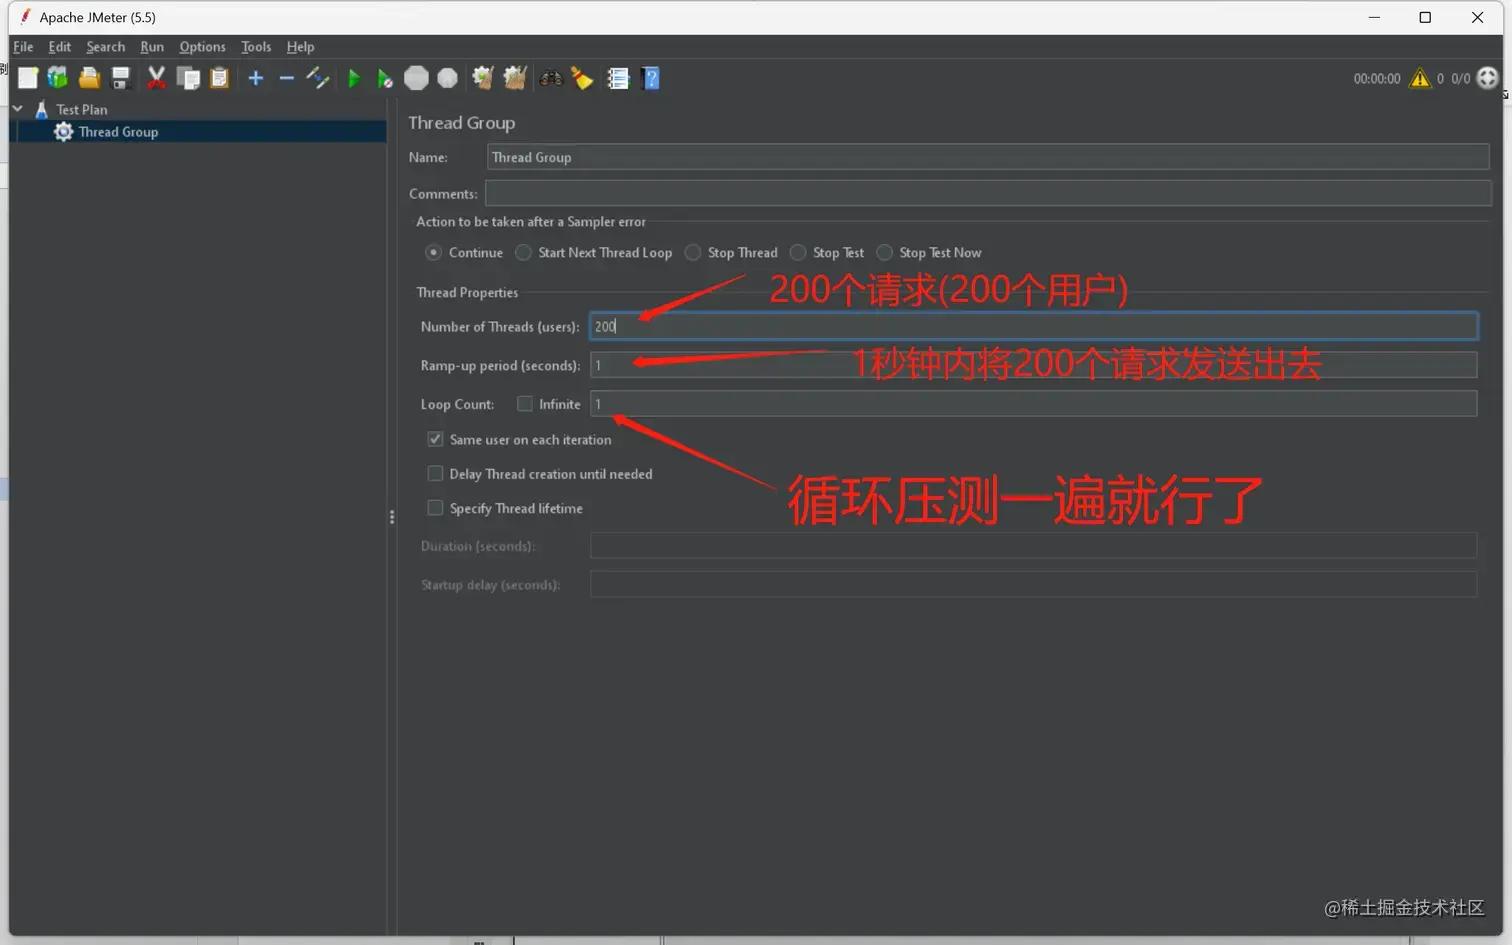Click the remote engines globe icon

point(1488,78)
